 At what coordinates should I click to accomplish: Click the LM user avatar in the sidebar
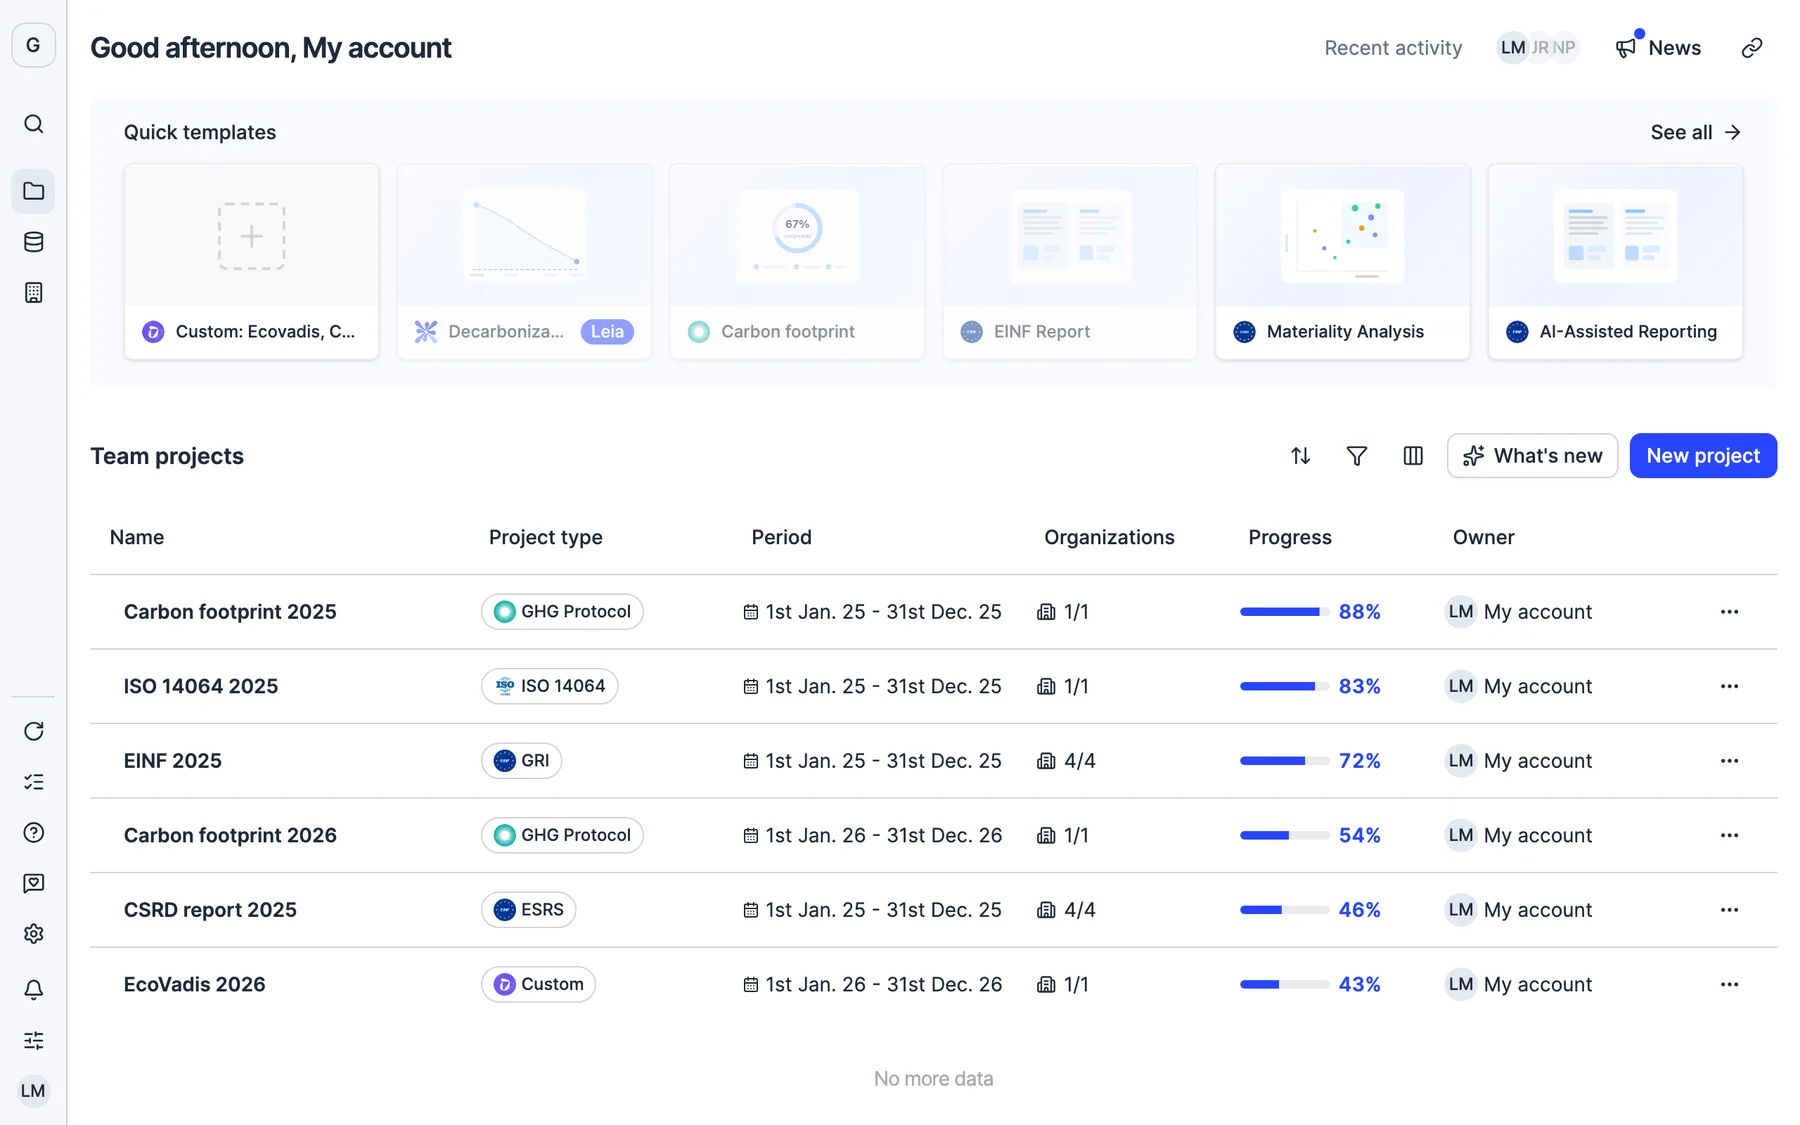click(x=33, y=1091)
